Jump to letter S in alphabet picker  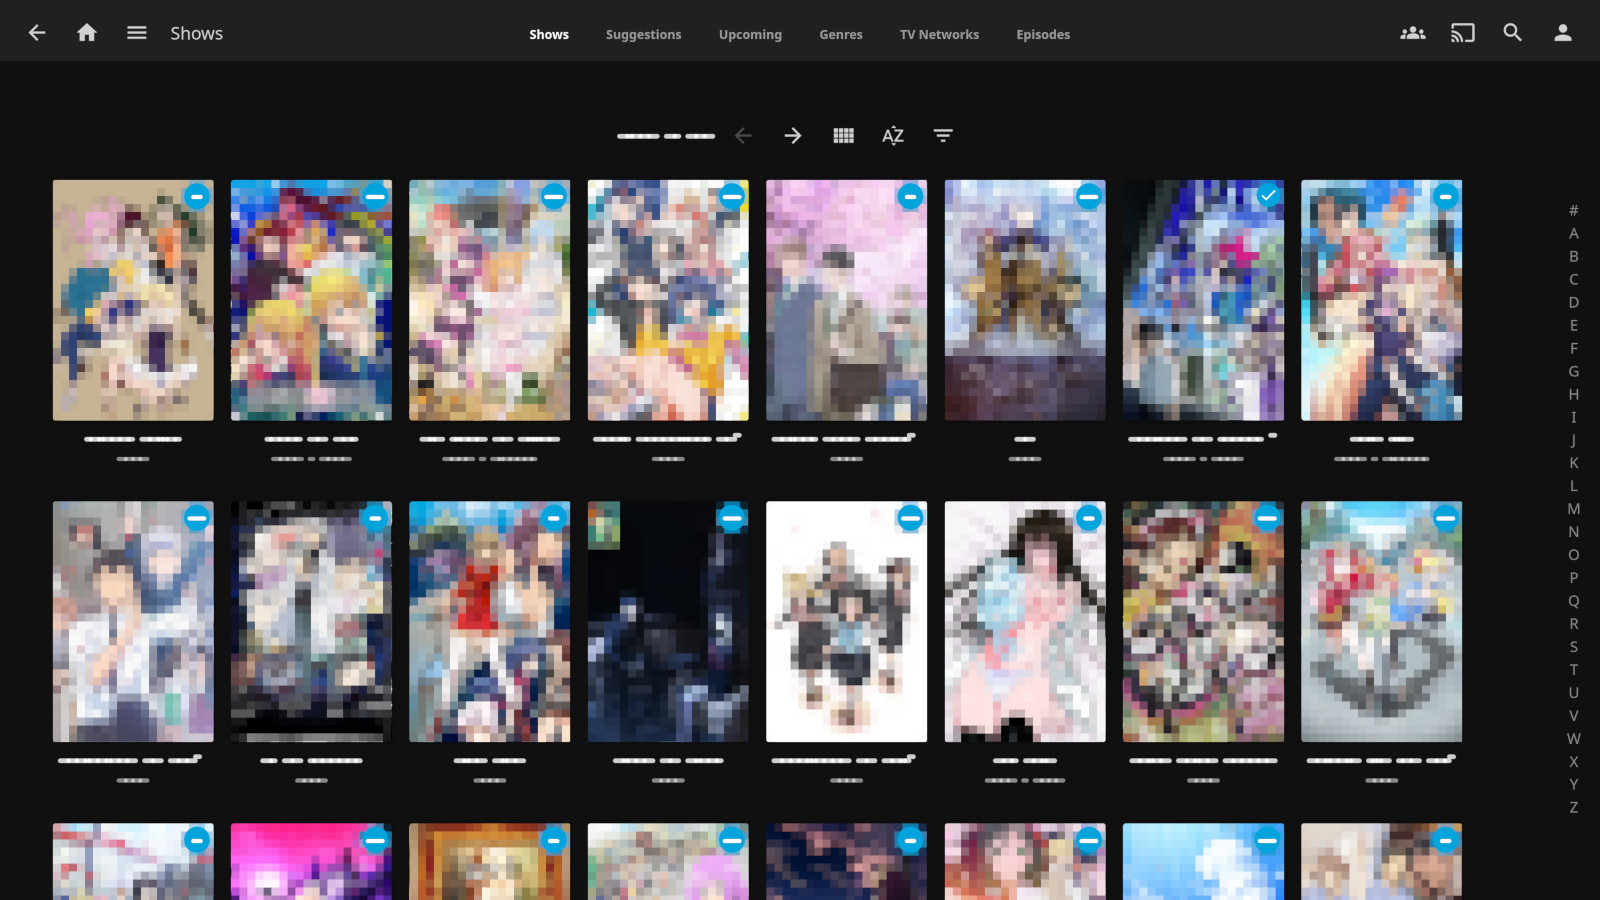[1573, 647]
